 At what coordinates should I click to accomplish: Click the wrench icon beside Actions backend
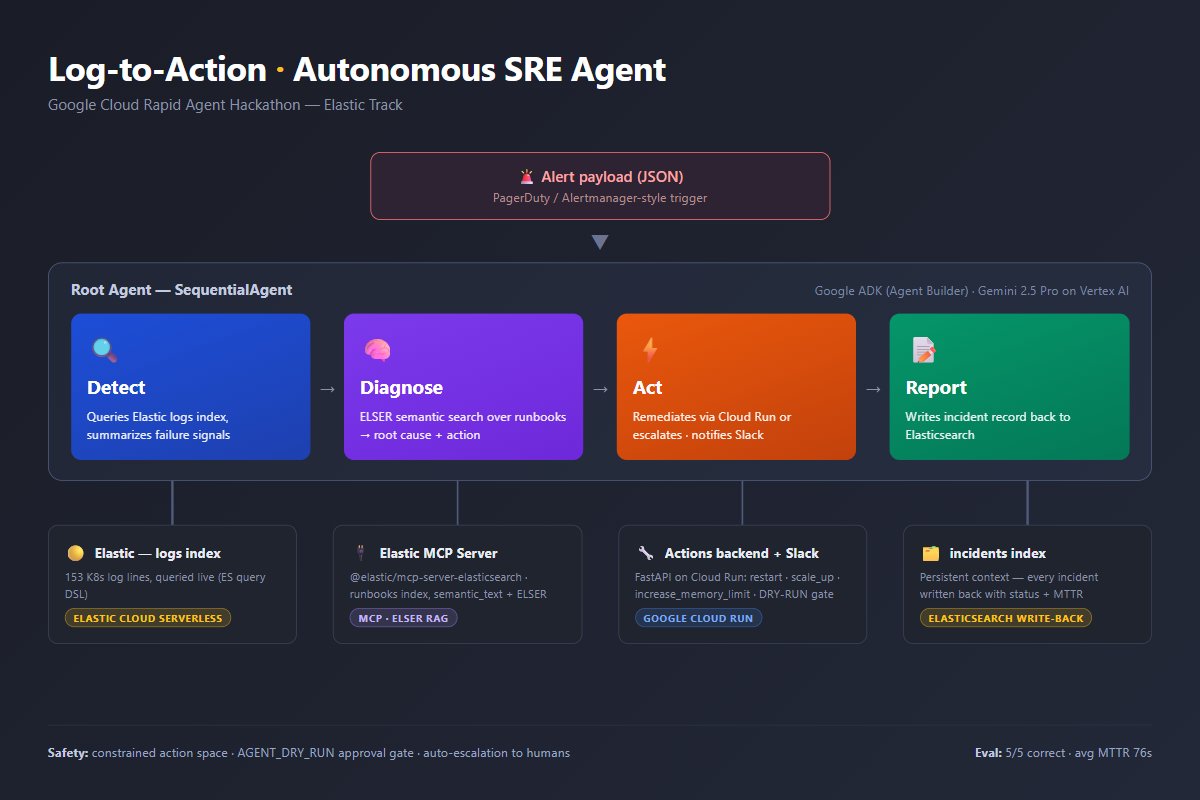[x=645, y=553]
